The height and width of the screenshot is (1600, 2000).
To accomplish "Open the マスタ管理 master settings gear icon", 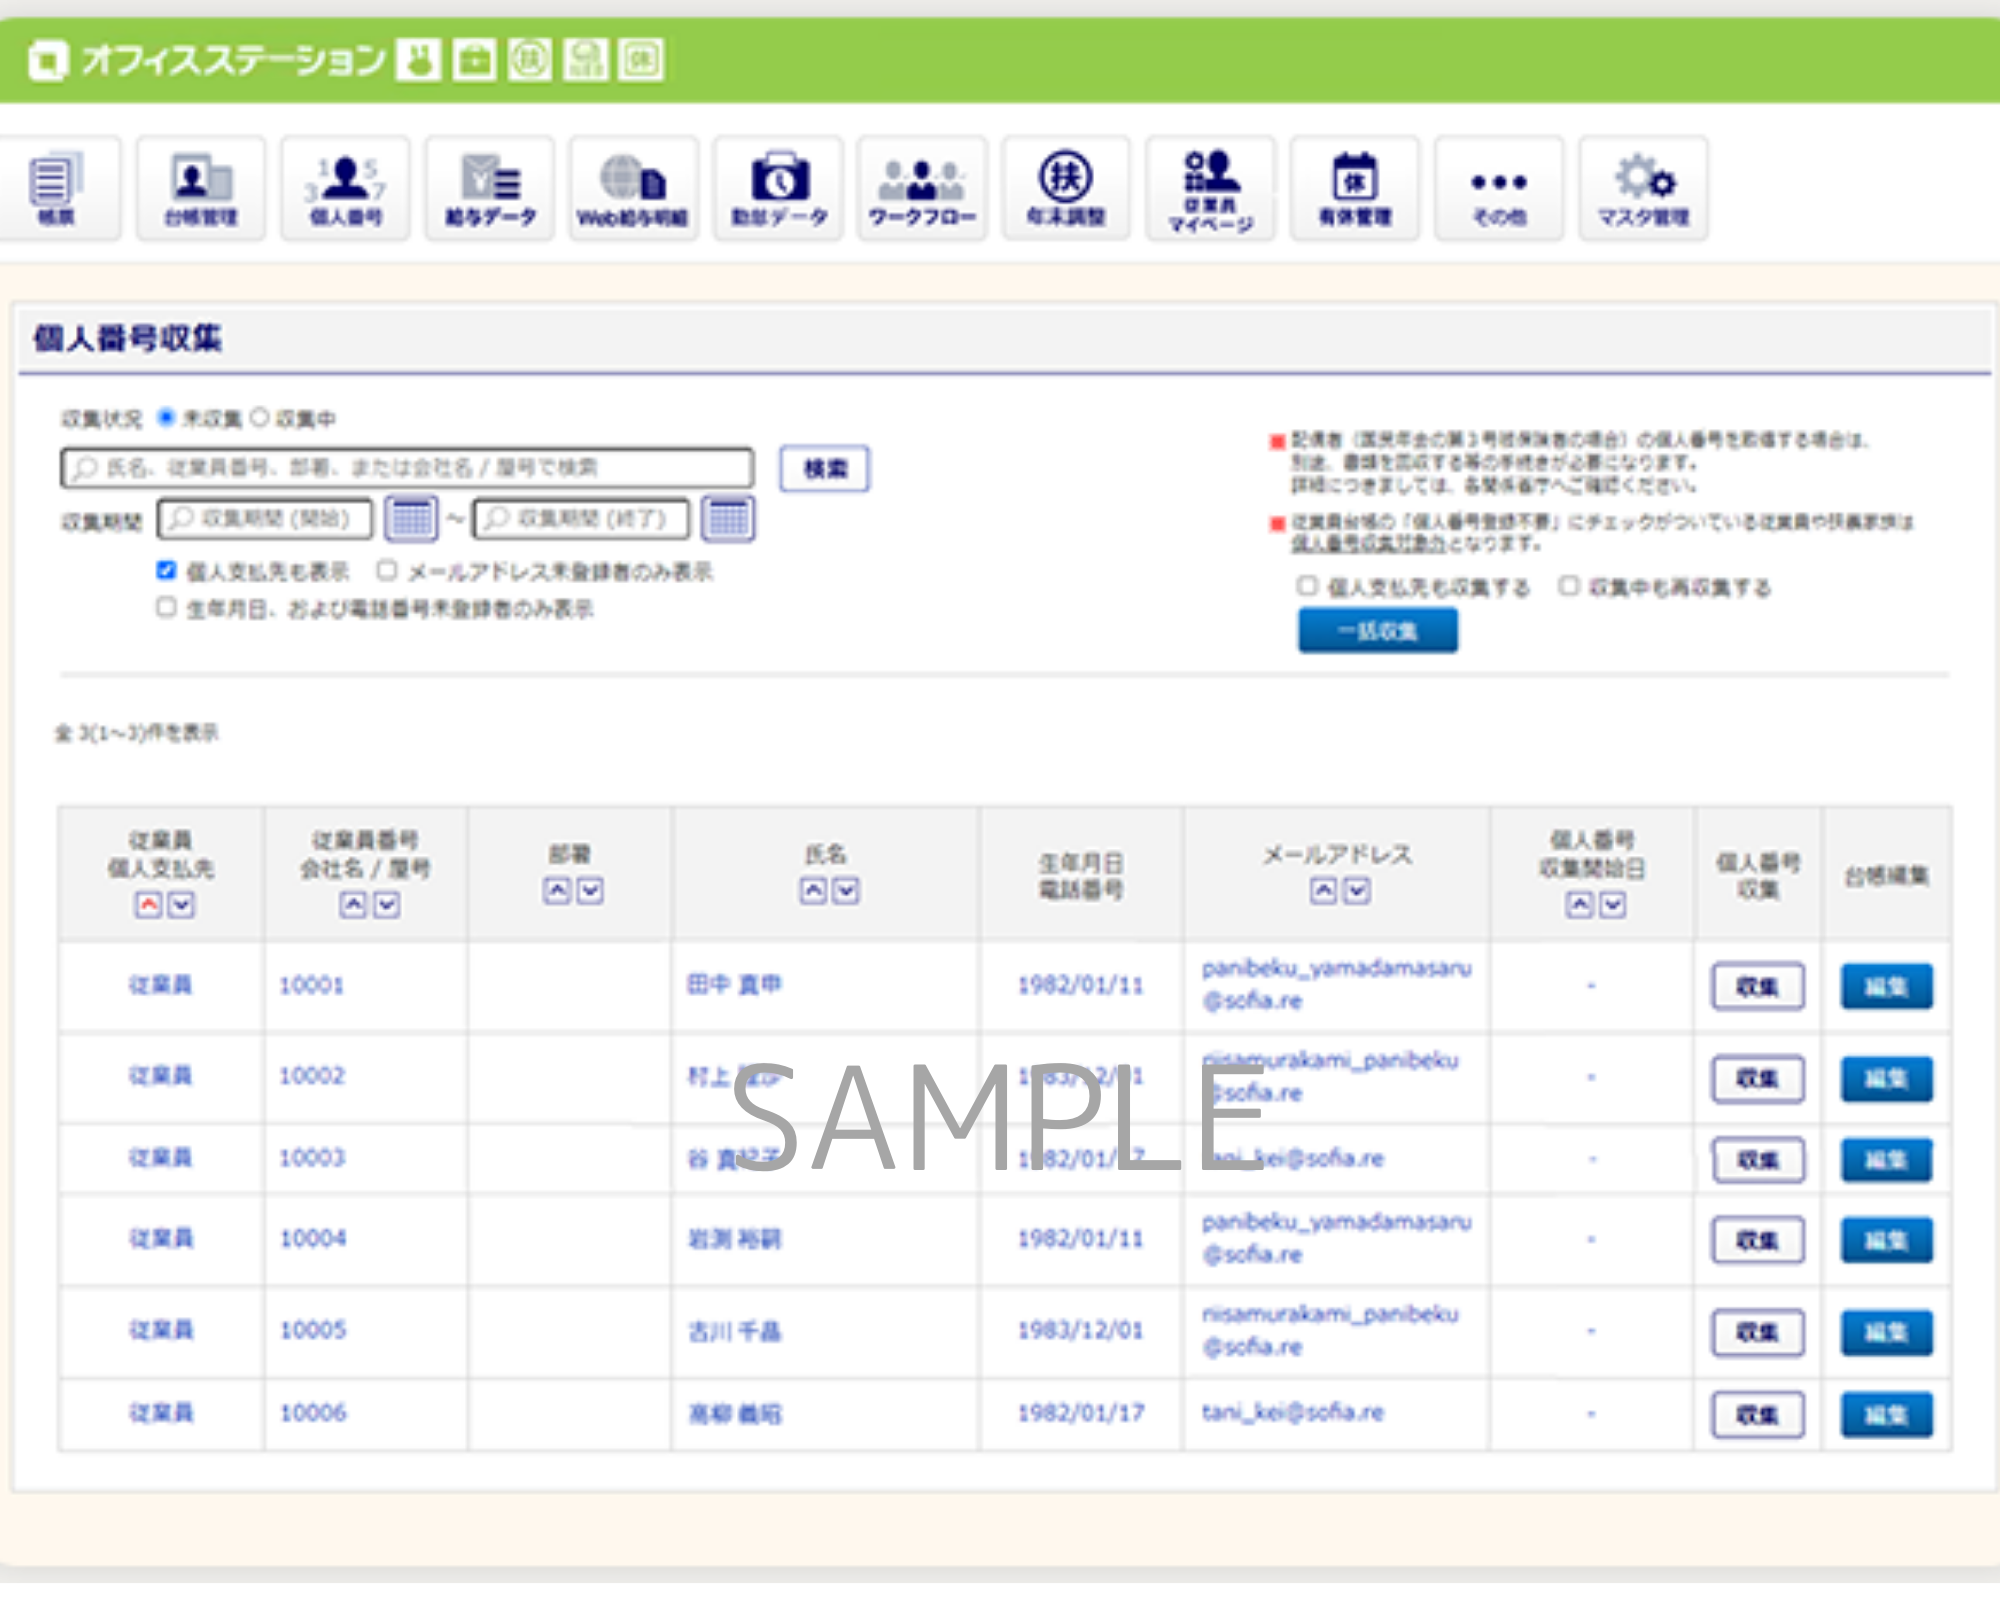I will coord(1645,190).
